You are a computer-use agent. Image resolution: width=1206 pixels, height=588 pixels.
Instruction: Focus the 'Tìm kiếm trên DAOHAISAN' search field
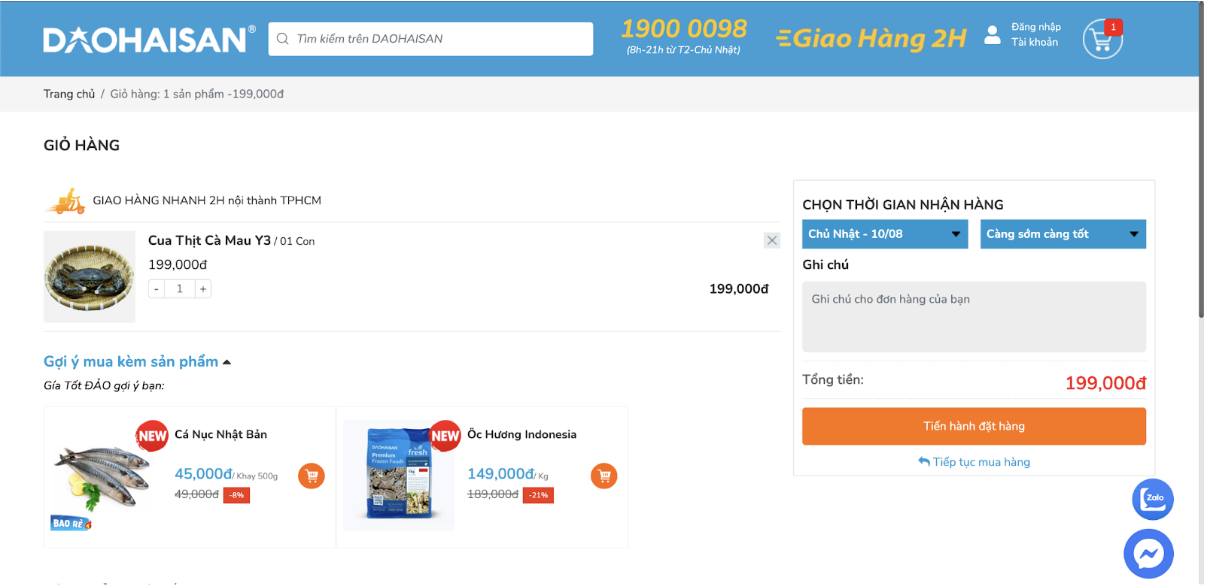(431, 39)
